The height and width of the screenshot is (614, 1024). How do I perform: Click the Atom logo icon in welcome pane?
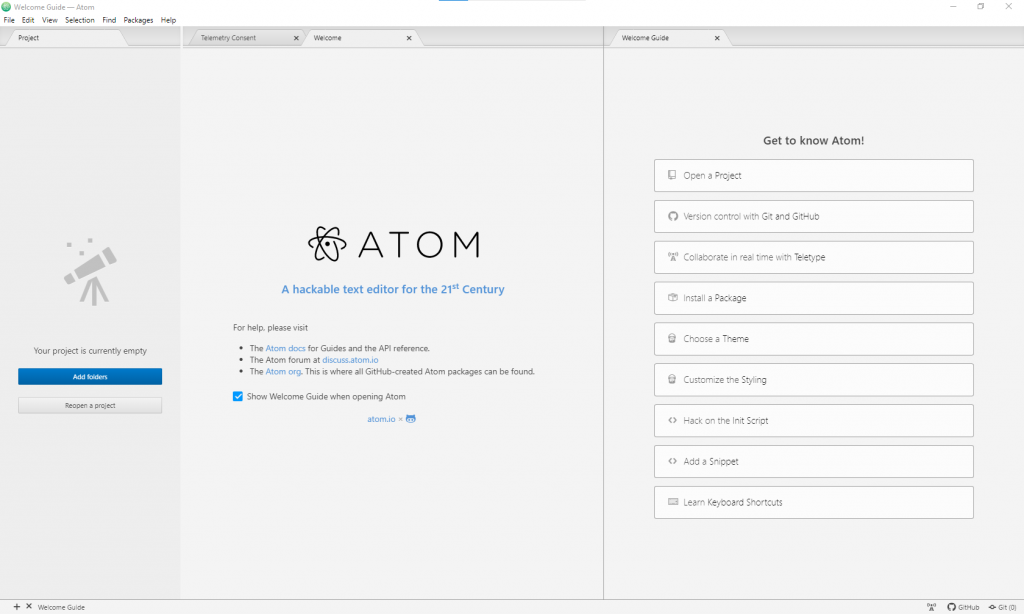tap(327, 244)
